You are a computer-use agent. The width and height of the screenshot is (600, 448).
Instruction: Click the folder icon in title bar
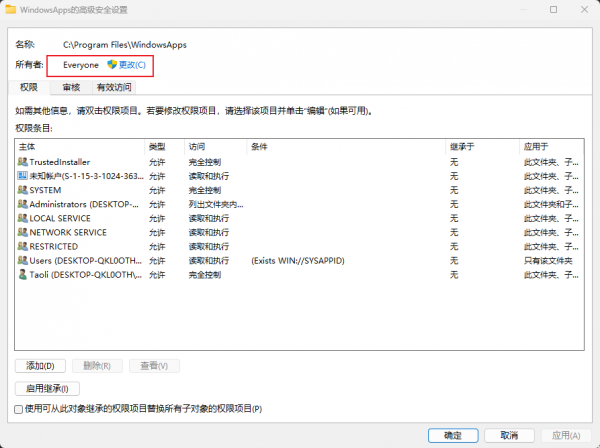10,9
